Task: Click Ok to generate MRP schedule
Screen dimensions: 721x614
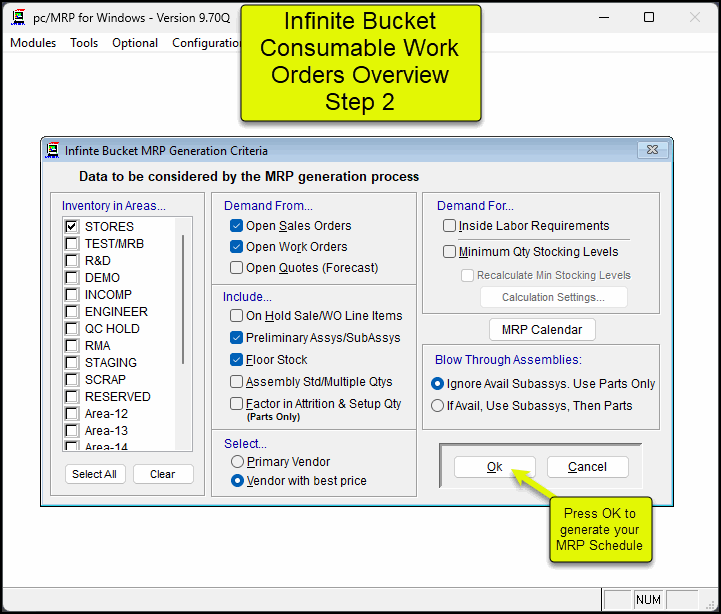Action: (495, 467)
